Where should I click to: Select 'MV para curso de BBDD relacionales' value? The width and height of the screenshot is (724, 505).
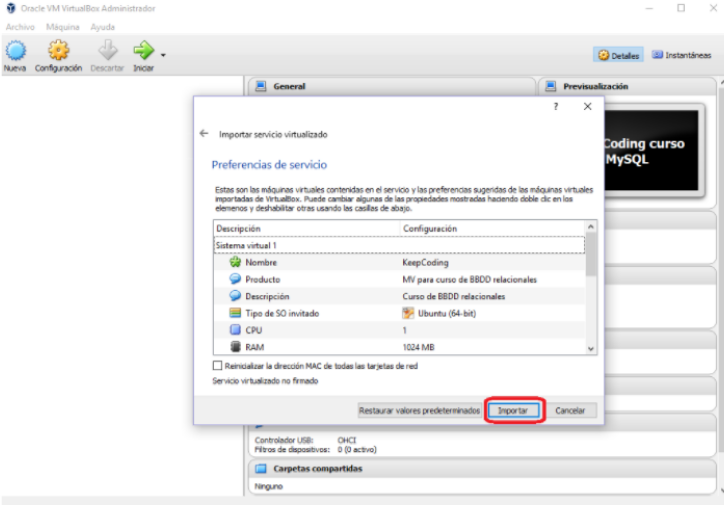point(470,279)
